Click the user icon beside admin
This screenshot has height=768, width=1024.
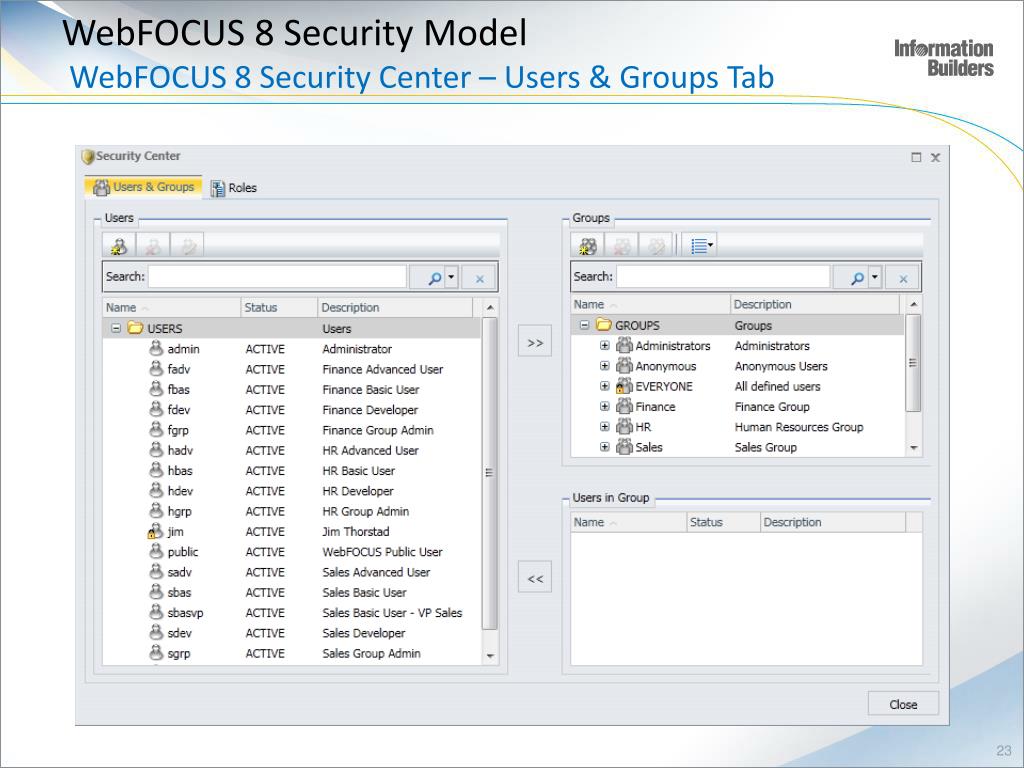(156, 348)
